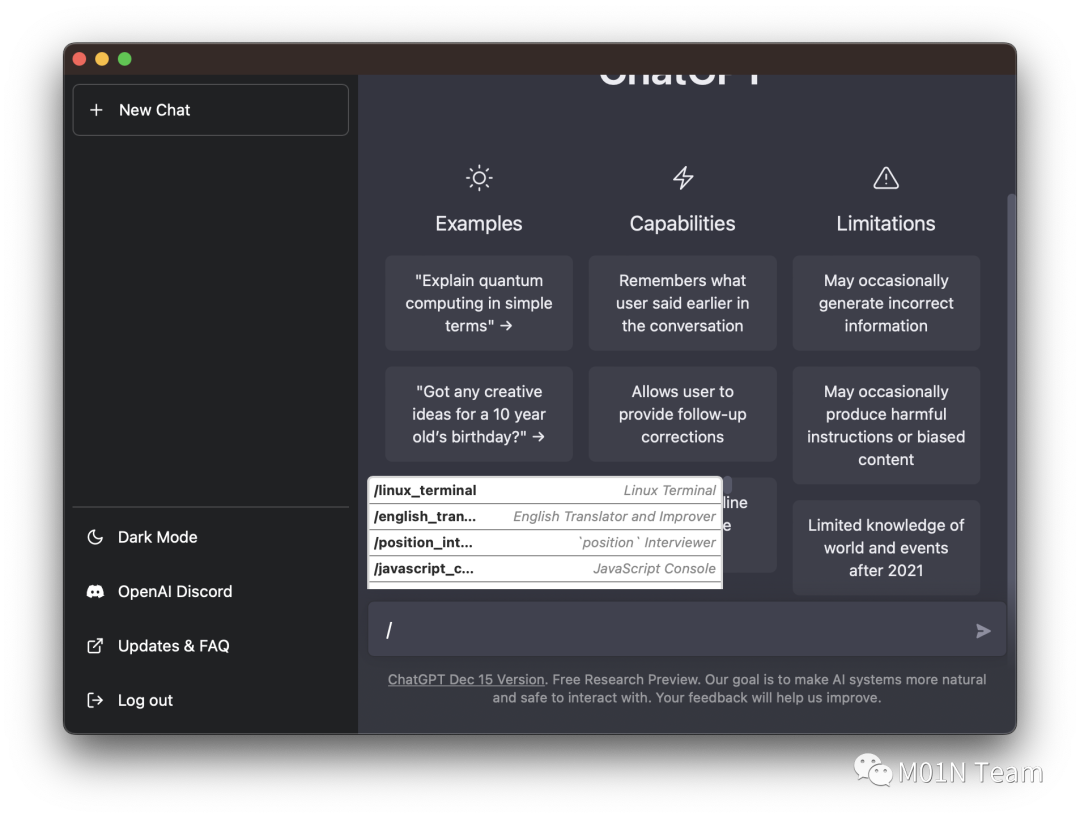Maximize the window with the green button
1080x818 pixels.
point(125,59)
